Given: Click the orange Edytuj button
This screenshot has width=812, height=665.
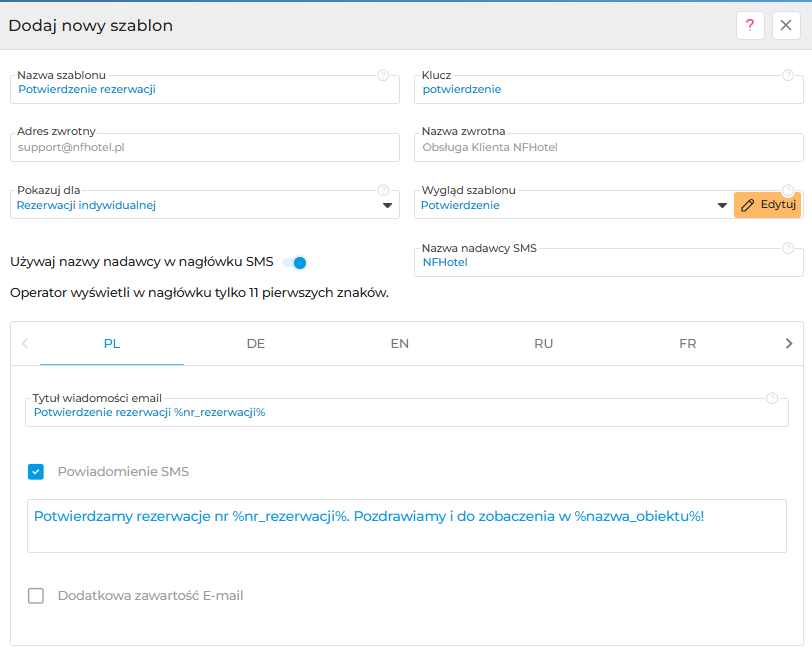Looking at the screenshot, I should 767,205.
